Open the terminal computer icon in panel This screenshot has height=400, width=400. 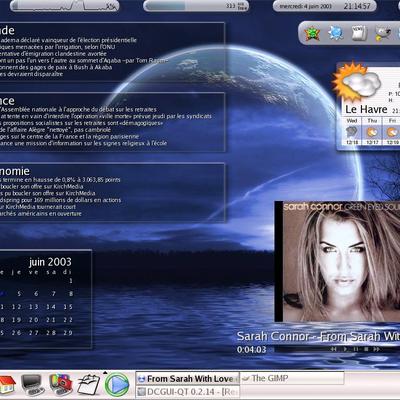(x=32, y=385)
